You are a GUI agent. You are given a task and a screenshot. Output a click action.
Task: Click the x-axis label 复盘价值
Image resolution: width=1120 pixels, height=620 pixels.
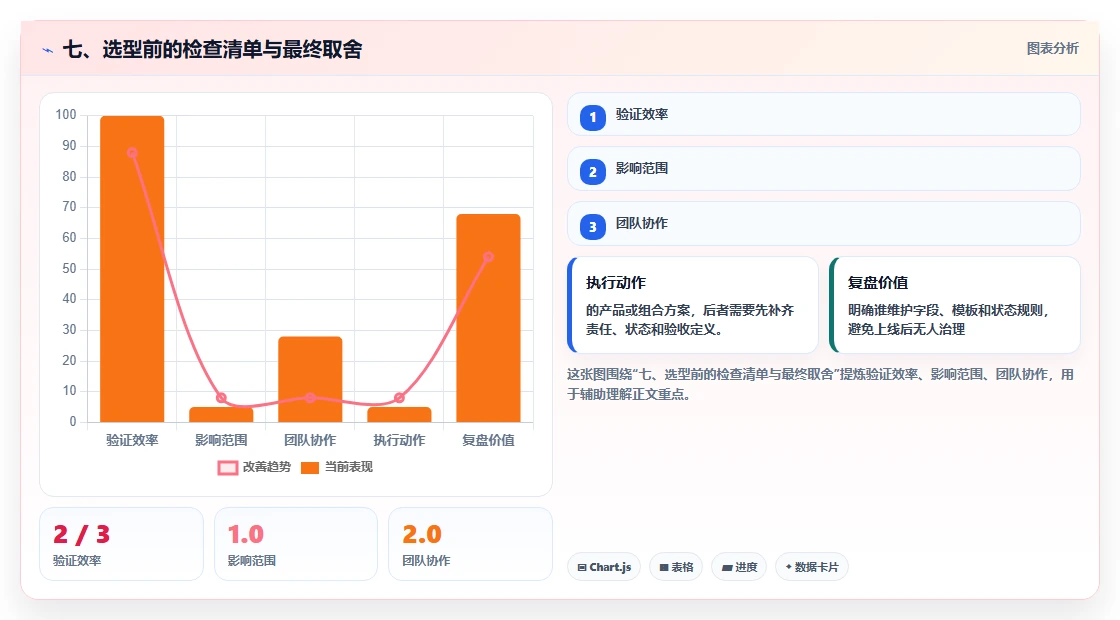[489, 440]
